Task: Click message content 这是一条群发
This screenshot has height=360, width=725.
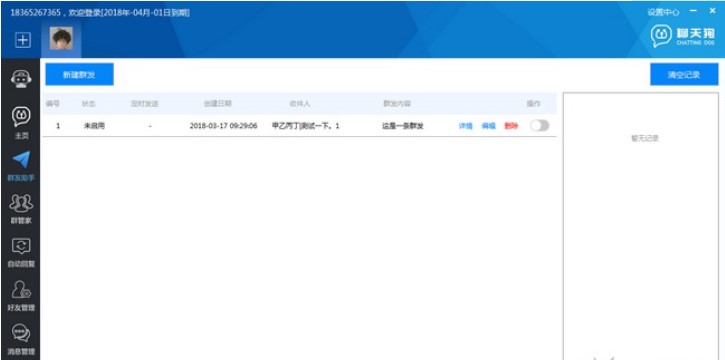Action: click(402, 126)
